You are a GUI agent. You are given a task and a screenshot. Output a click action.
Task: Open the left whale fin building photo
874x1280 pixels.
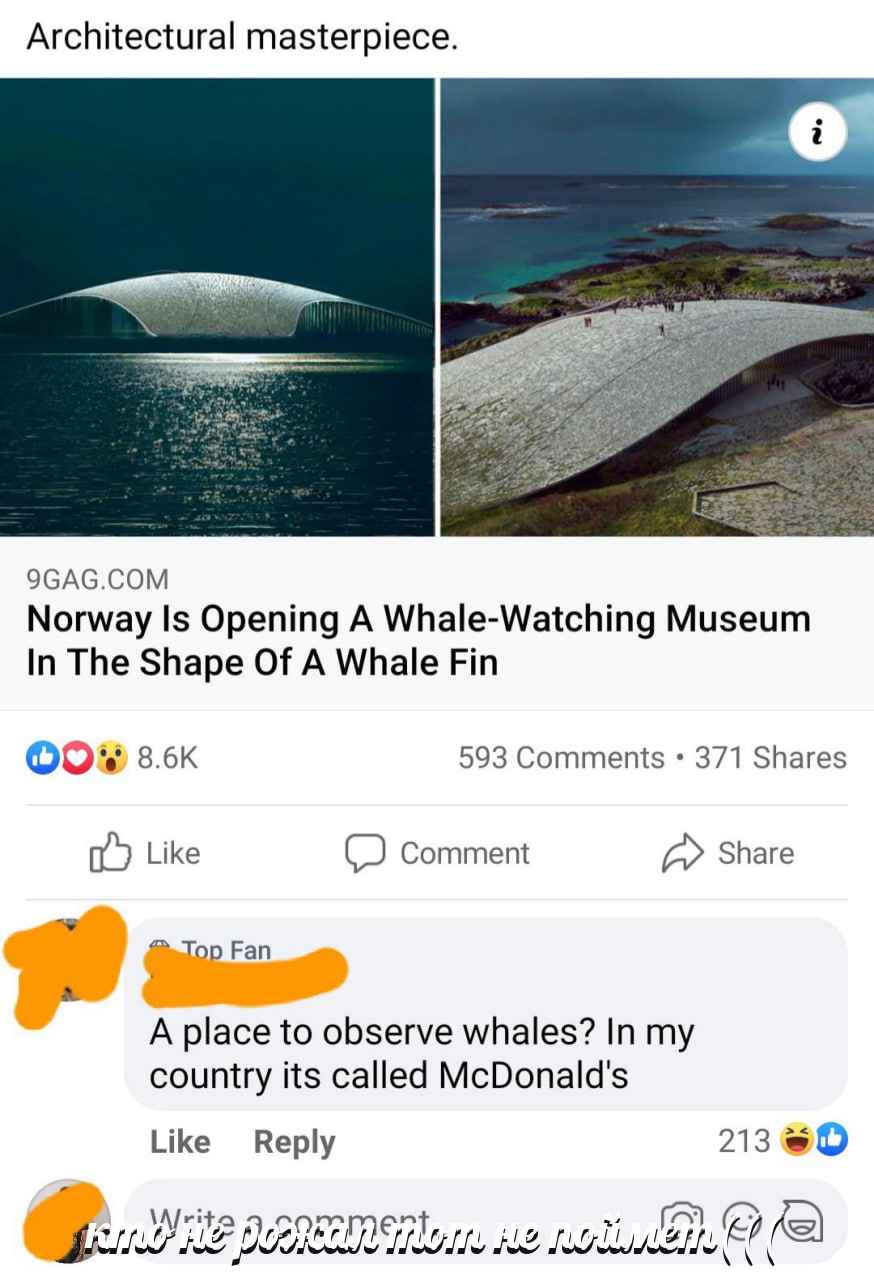coord(217,307)
